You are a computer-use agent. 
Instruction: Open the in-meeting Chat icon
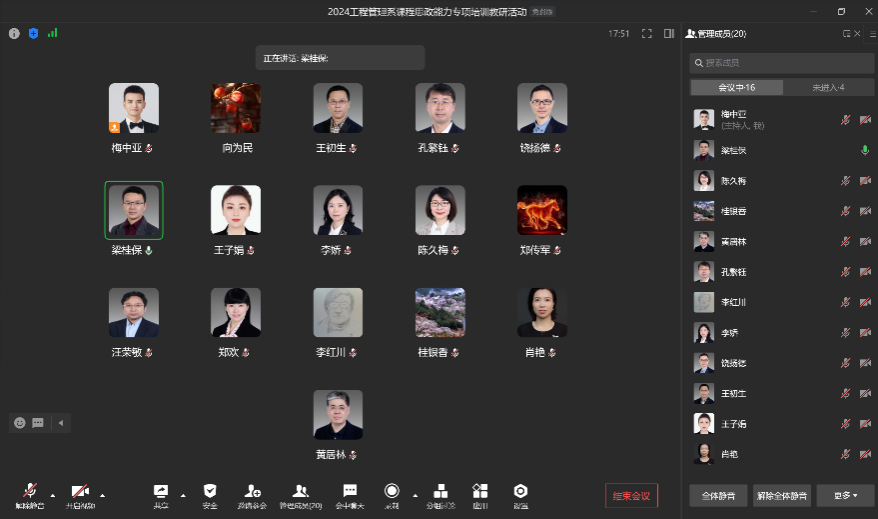(x=350, y=491)
